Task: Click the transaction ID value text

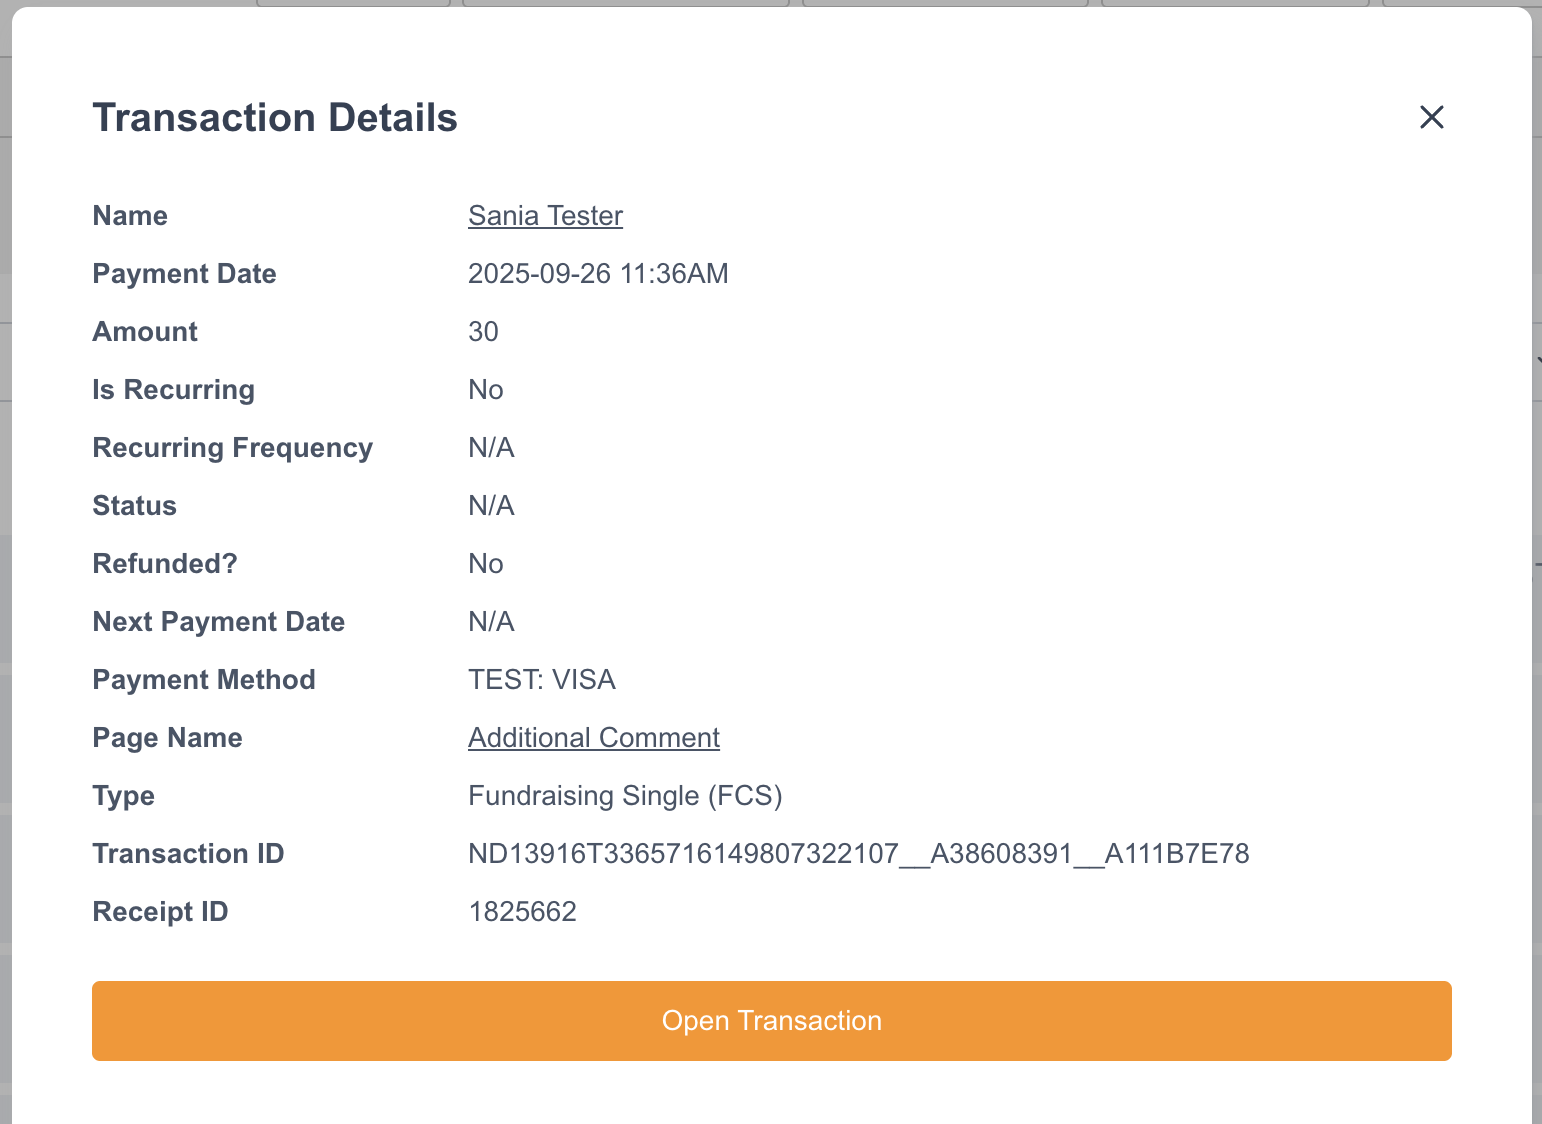Action: click(858, 854)
